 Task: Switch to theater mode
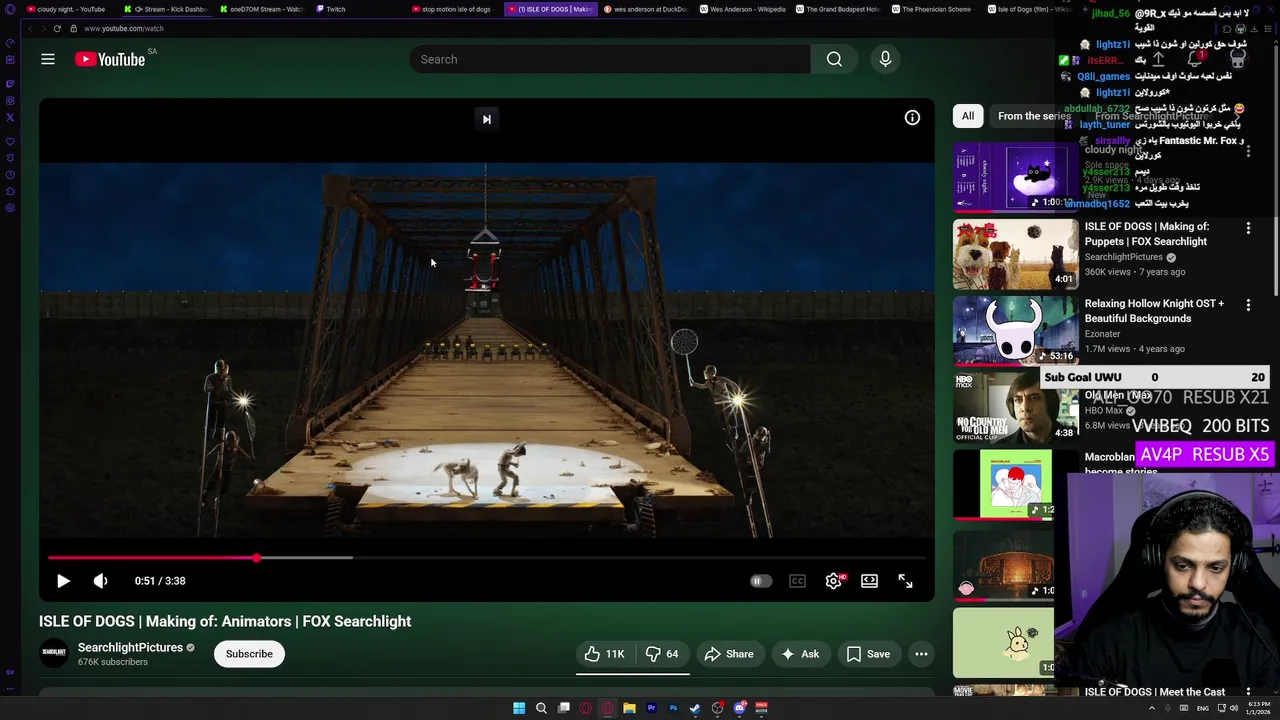click(x=870, y=581)
